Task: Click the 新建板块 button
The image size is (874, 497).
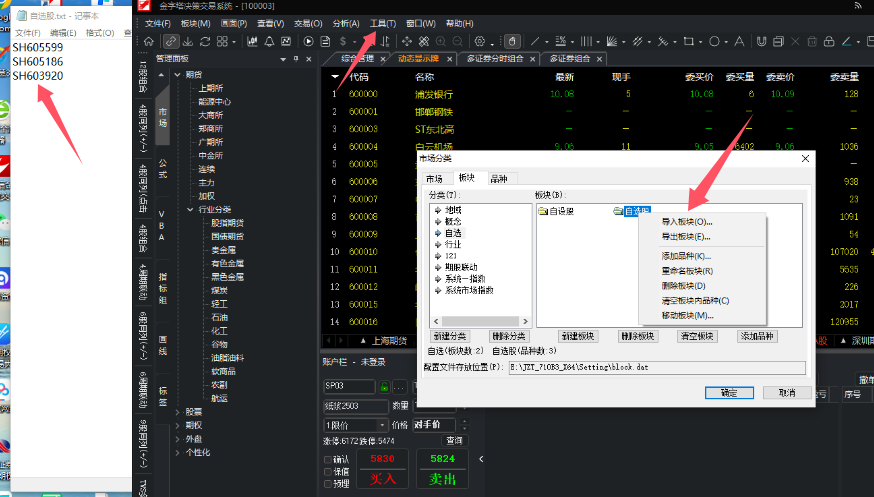Action: (x=577, y=336)
